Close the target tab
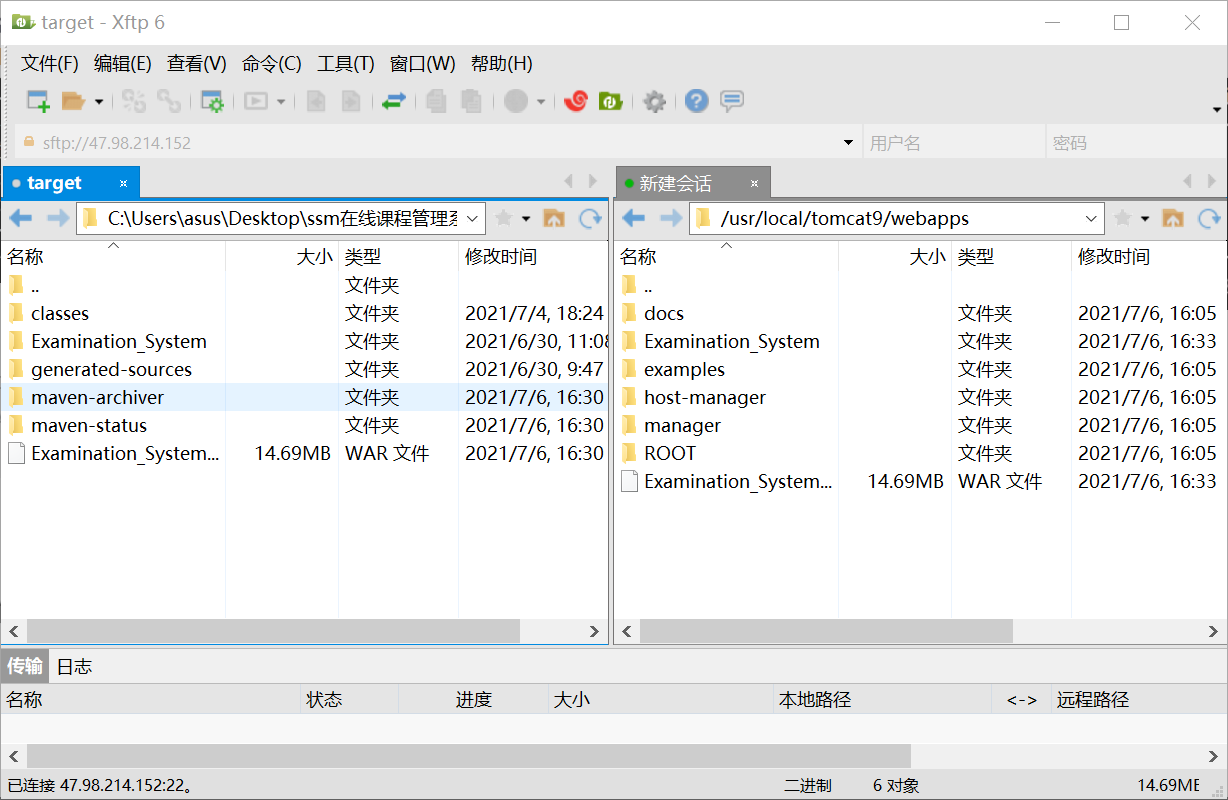Image resolution: width=1228 pixels, height=800 pixels. tap(124, 183)
